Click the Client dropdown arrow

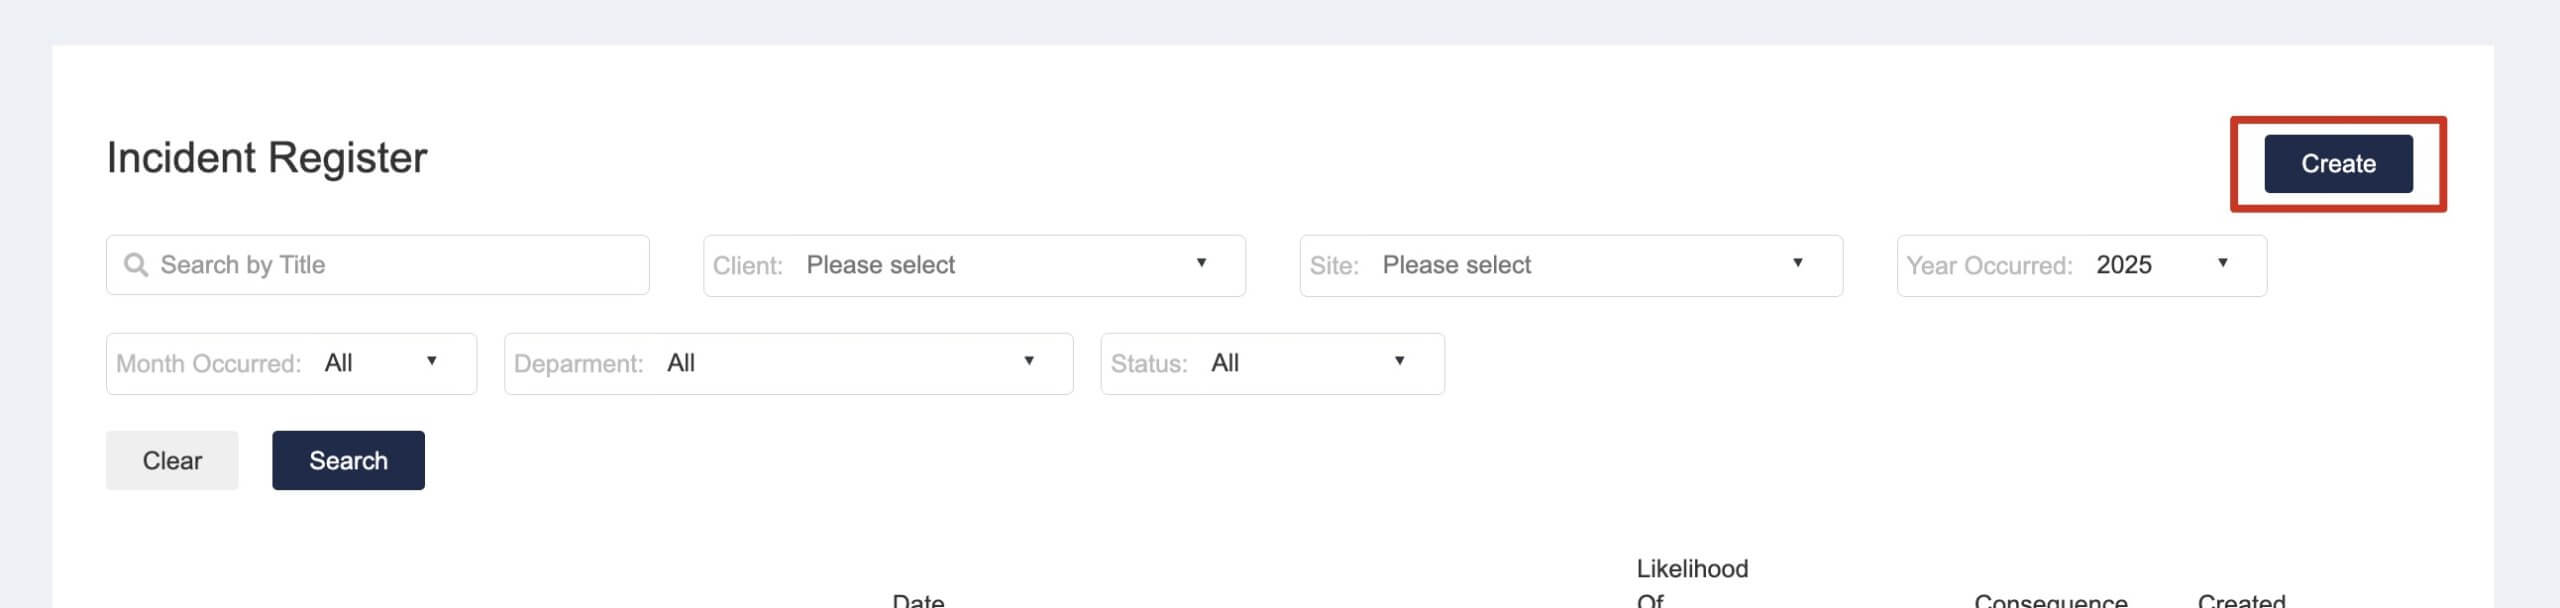coord(1201,263)
